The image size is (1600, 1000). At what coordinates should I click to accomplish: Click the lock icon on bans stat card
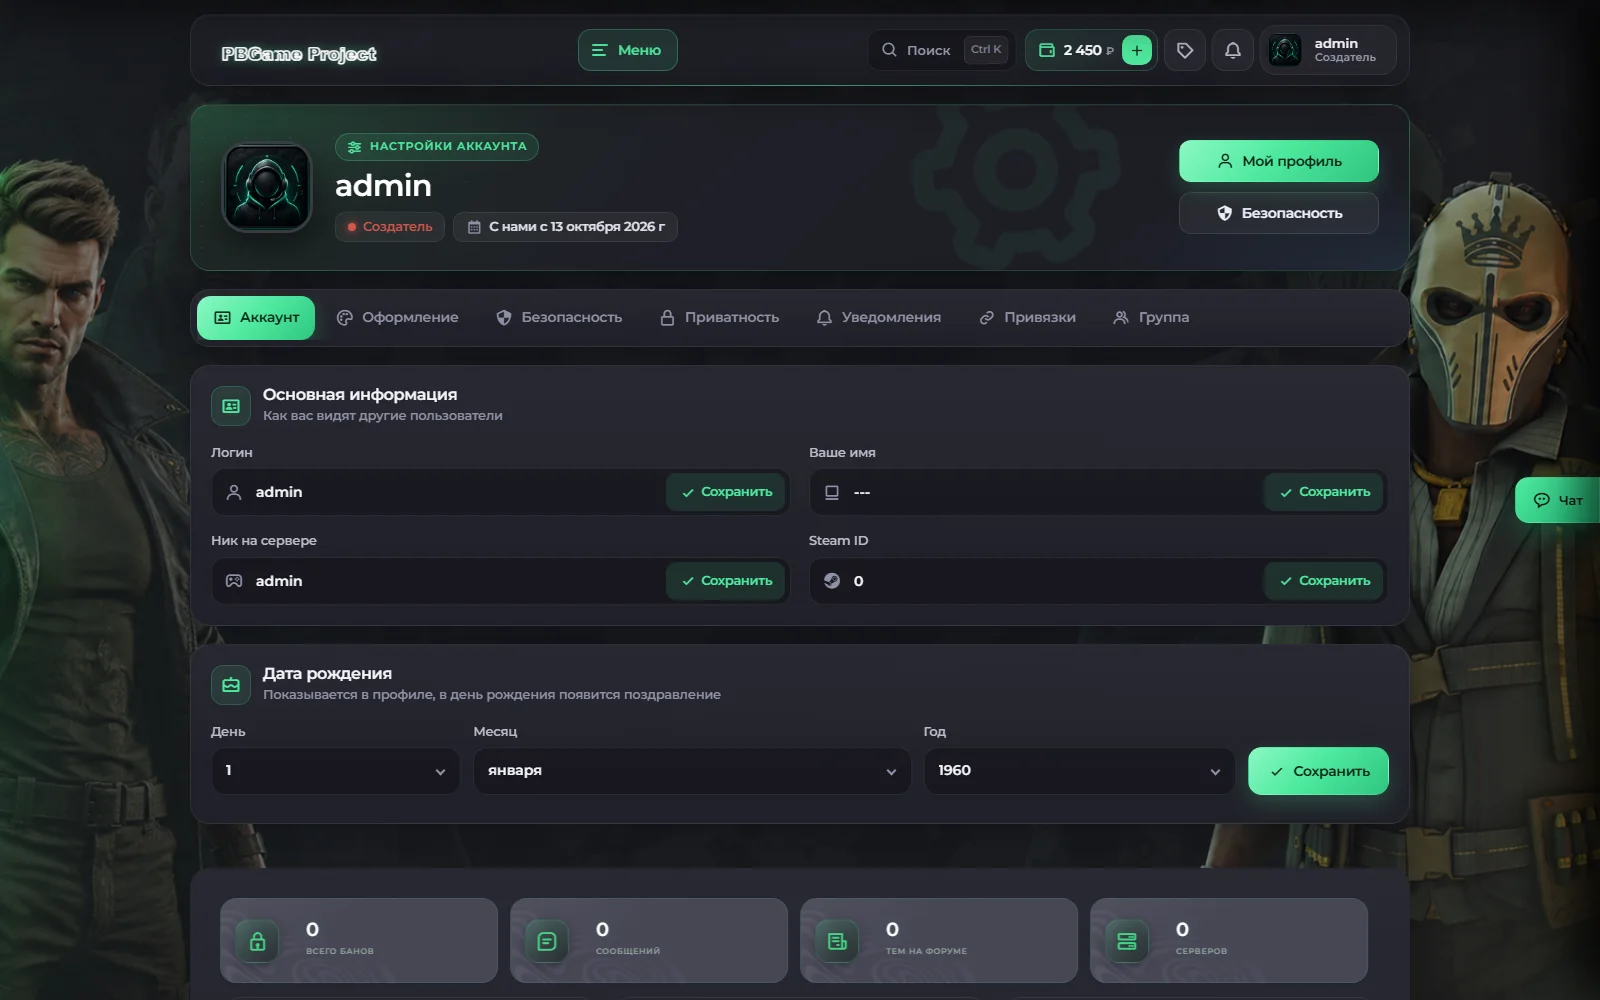click(x=257, y=941)
